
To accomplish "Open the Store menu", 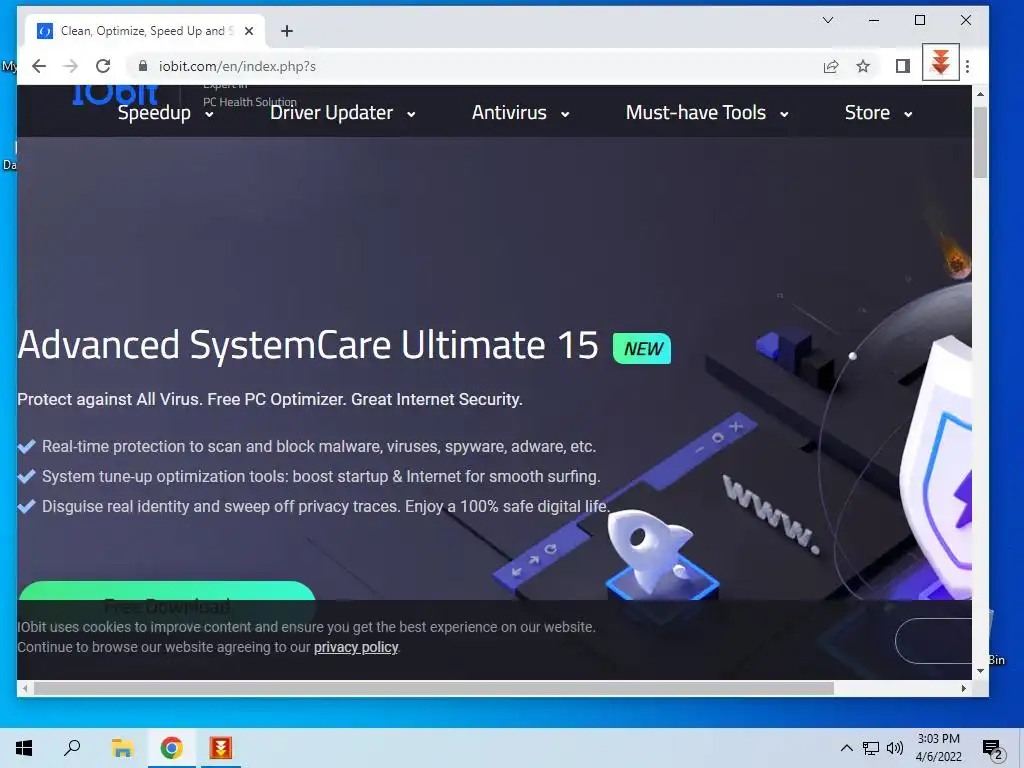I will click(x=867, y=113).
